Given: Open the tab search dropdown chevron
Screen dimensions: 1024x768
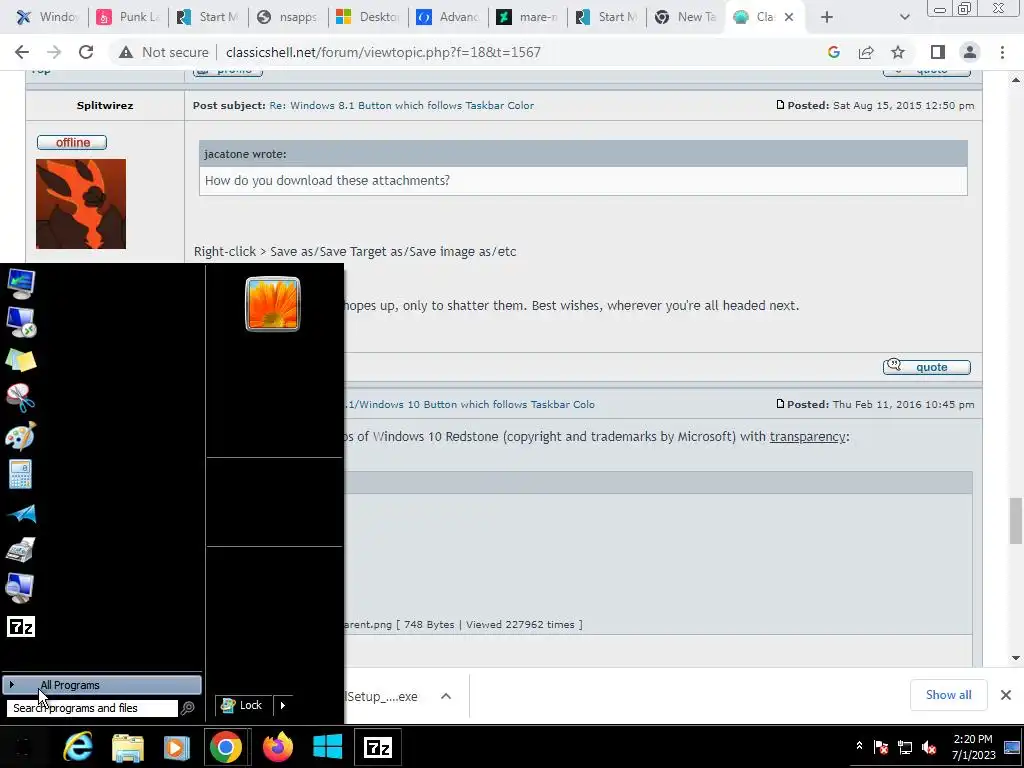Looking at the screenshot, I should pos(904,17).
